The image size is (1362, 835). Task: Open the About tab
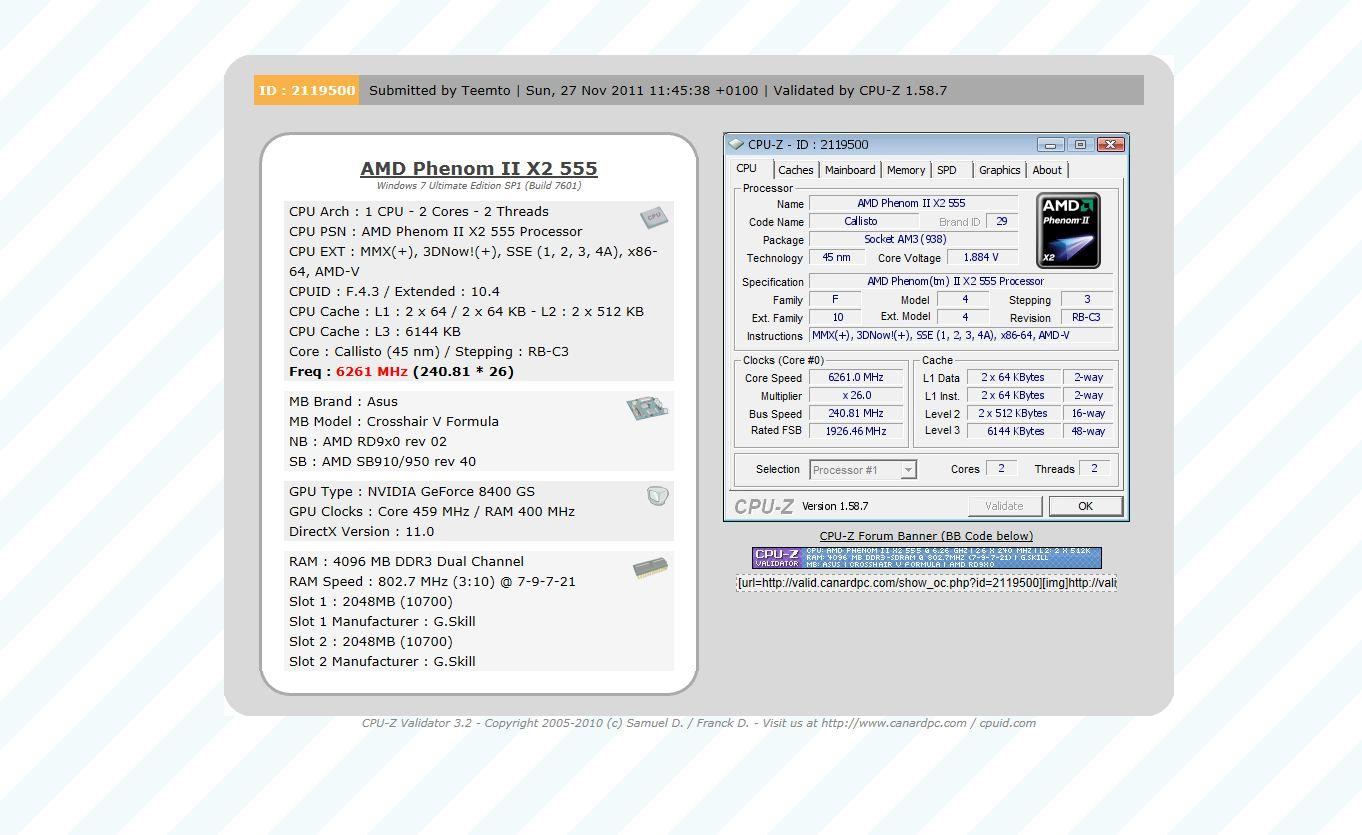1047,170
